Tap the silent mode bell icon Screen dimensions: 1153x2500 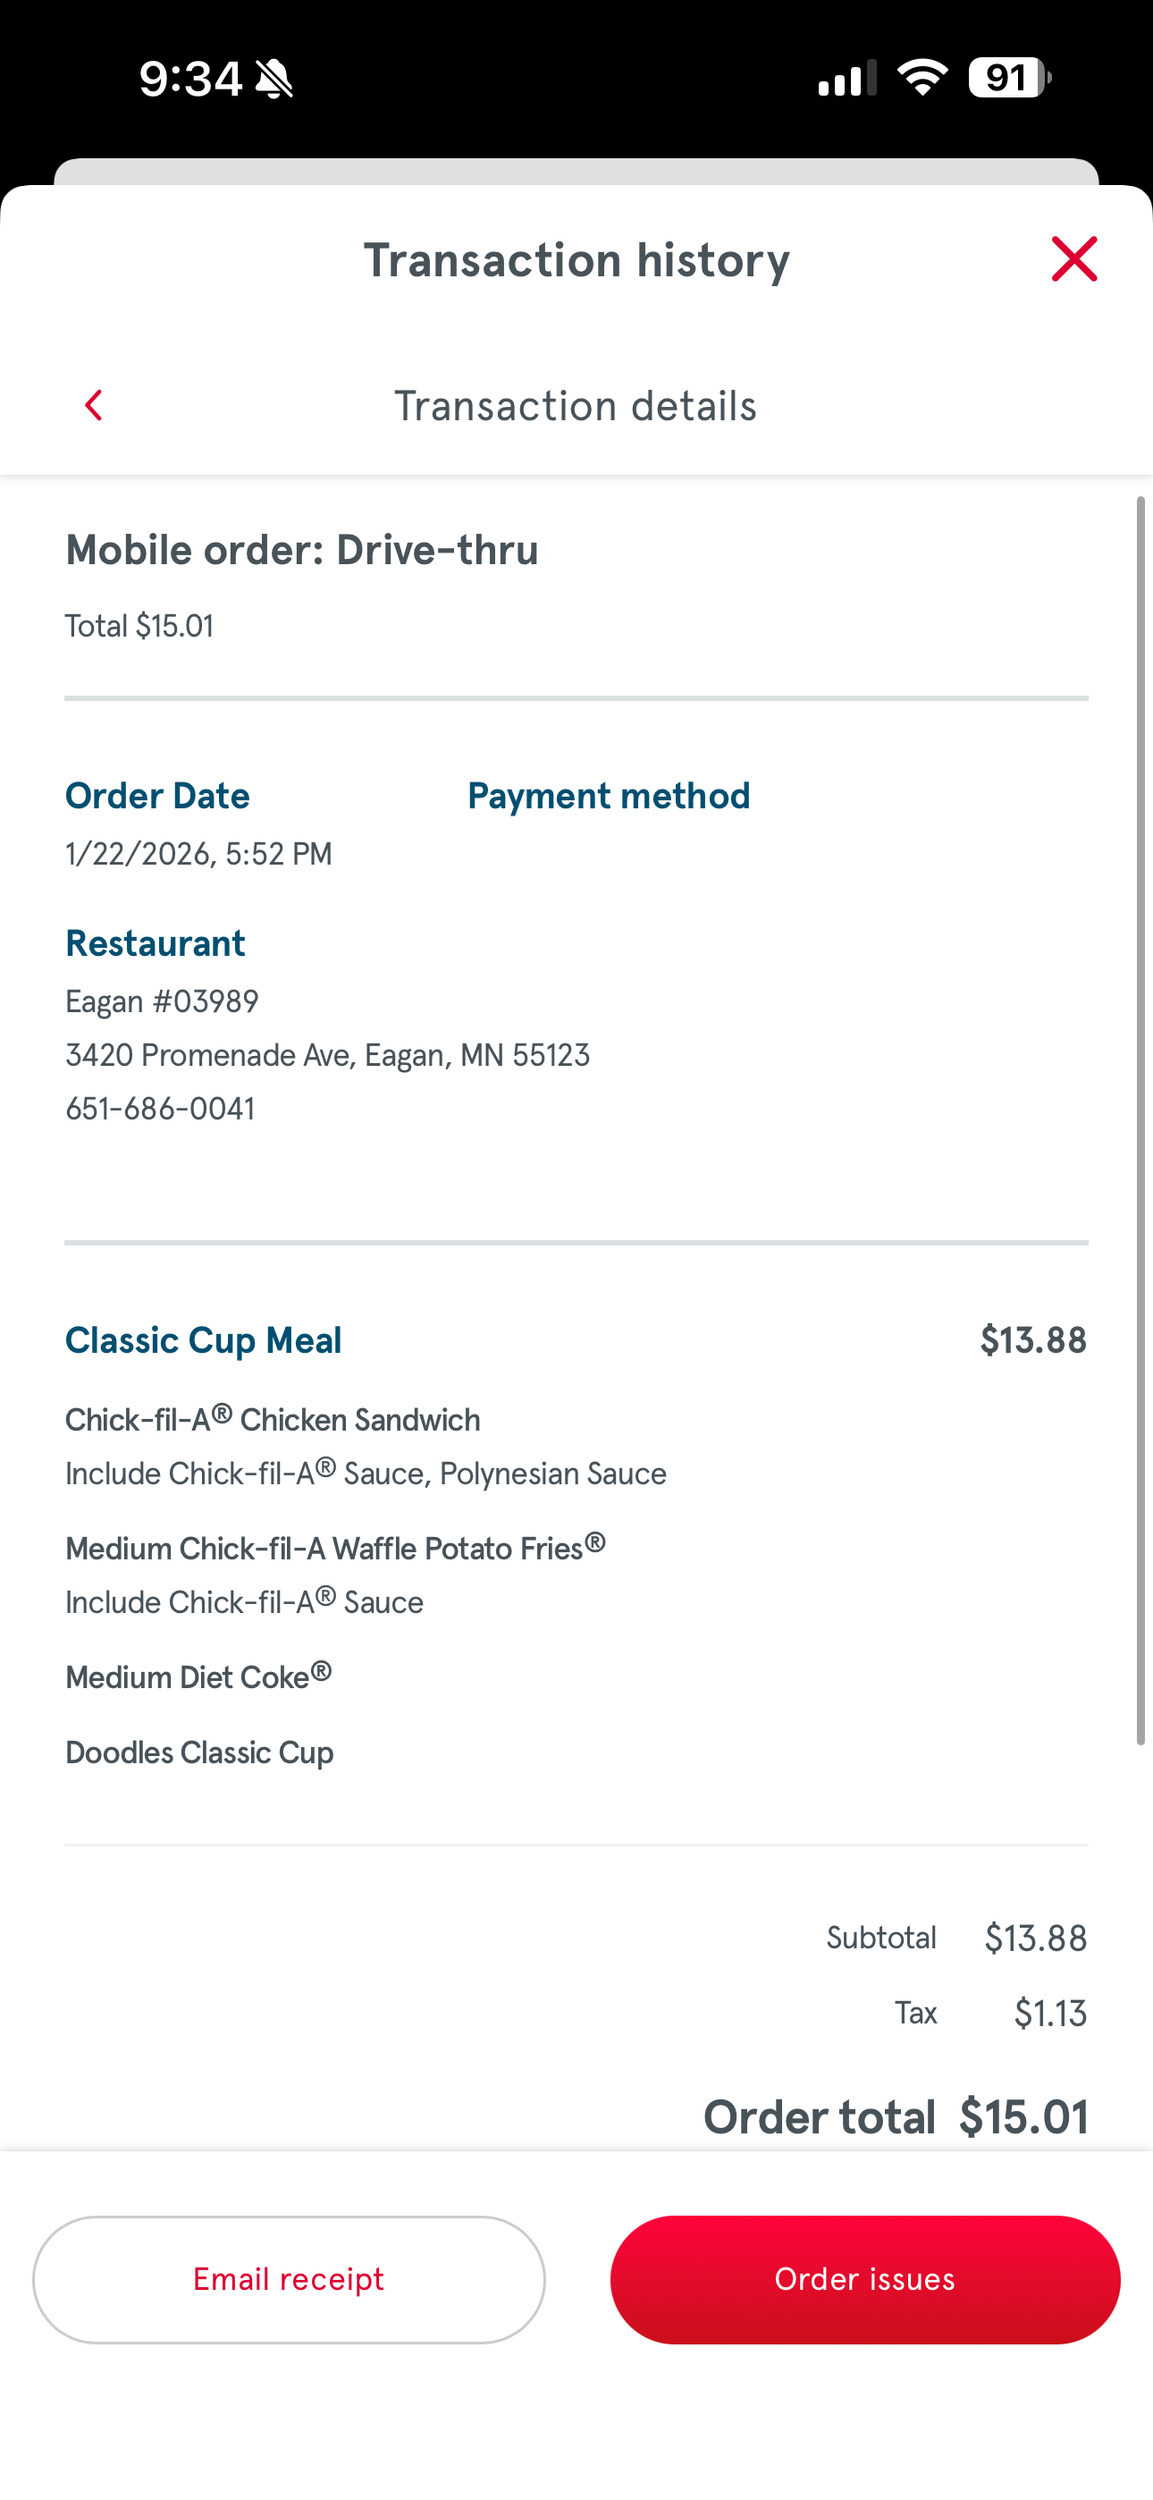coord(274,79)
